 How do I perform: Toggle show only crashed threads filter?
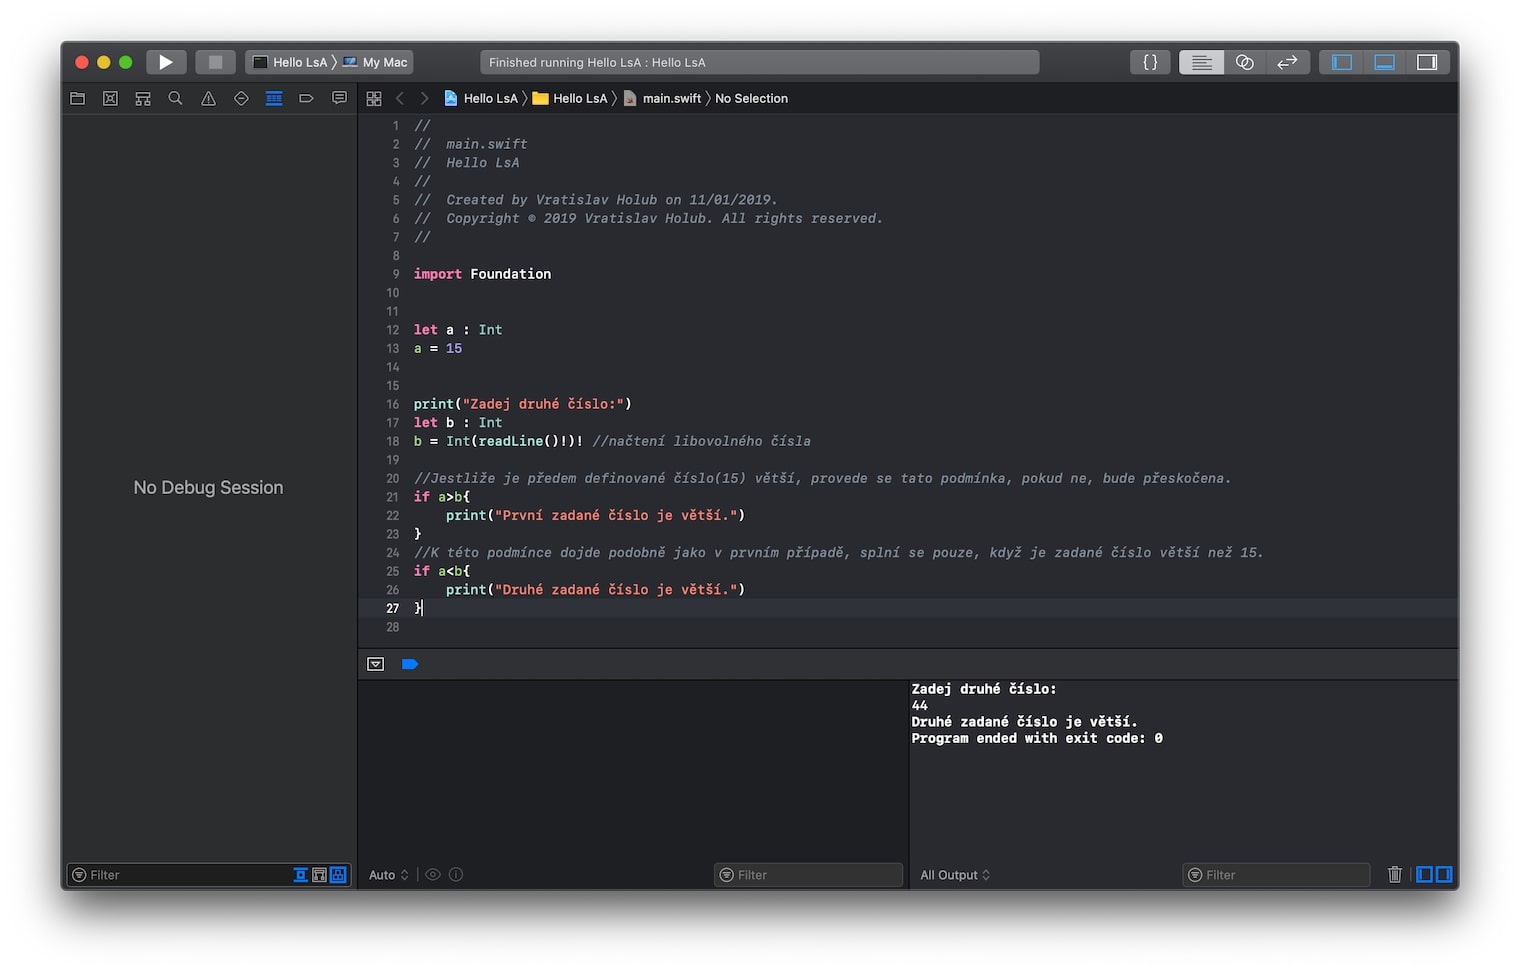coord(319,875)
